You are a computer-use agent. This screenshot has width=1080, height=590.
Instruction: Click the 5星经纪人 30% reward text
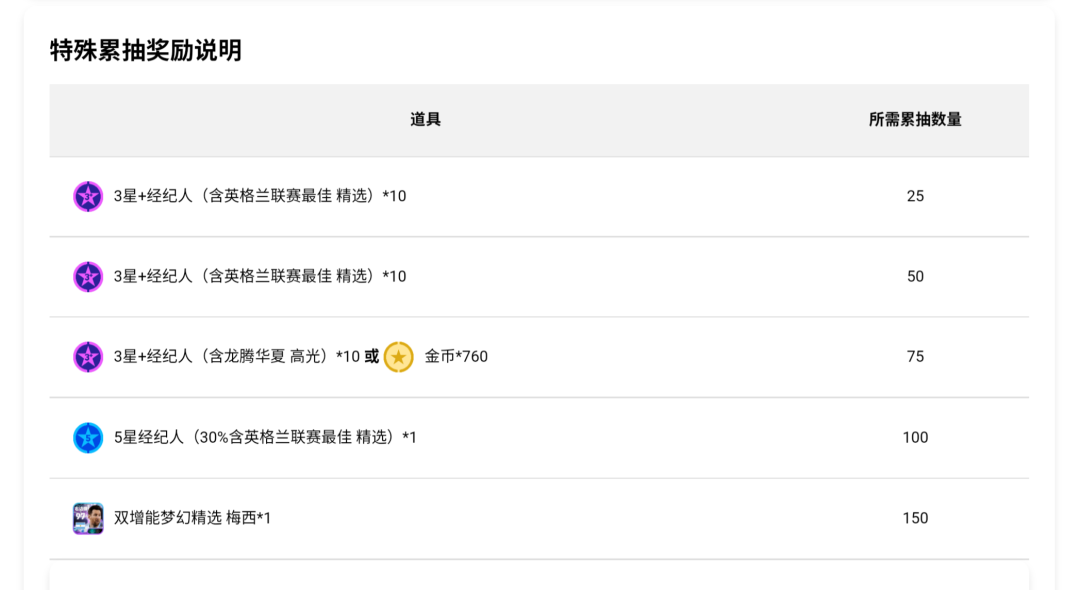pos(265,437)
